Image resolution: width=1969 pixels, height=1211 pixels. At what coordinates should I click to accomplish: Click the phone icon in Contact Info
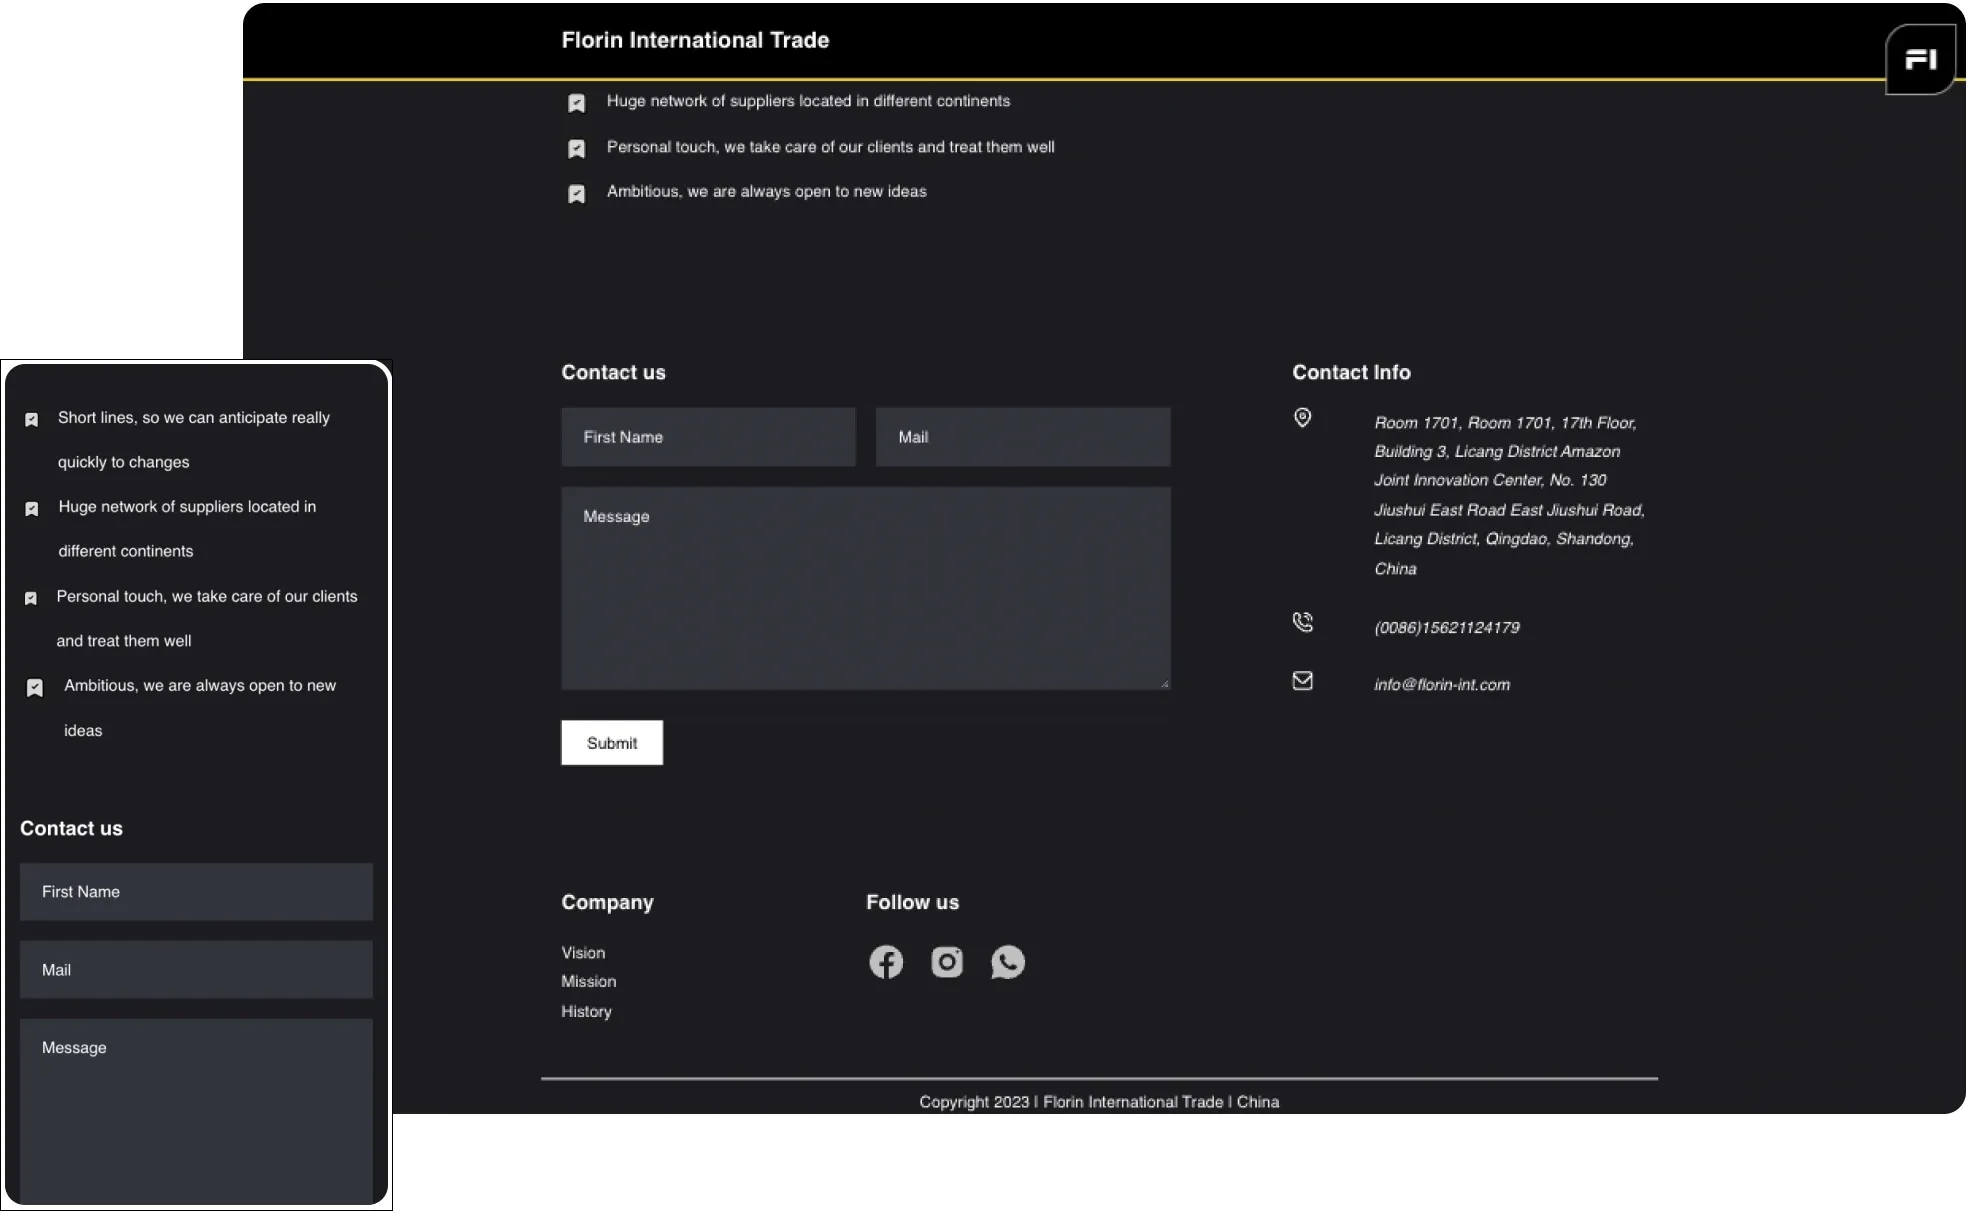point(1302,622)
